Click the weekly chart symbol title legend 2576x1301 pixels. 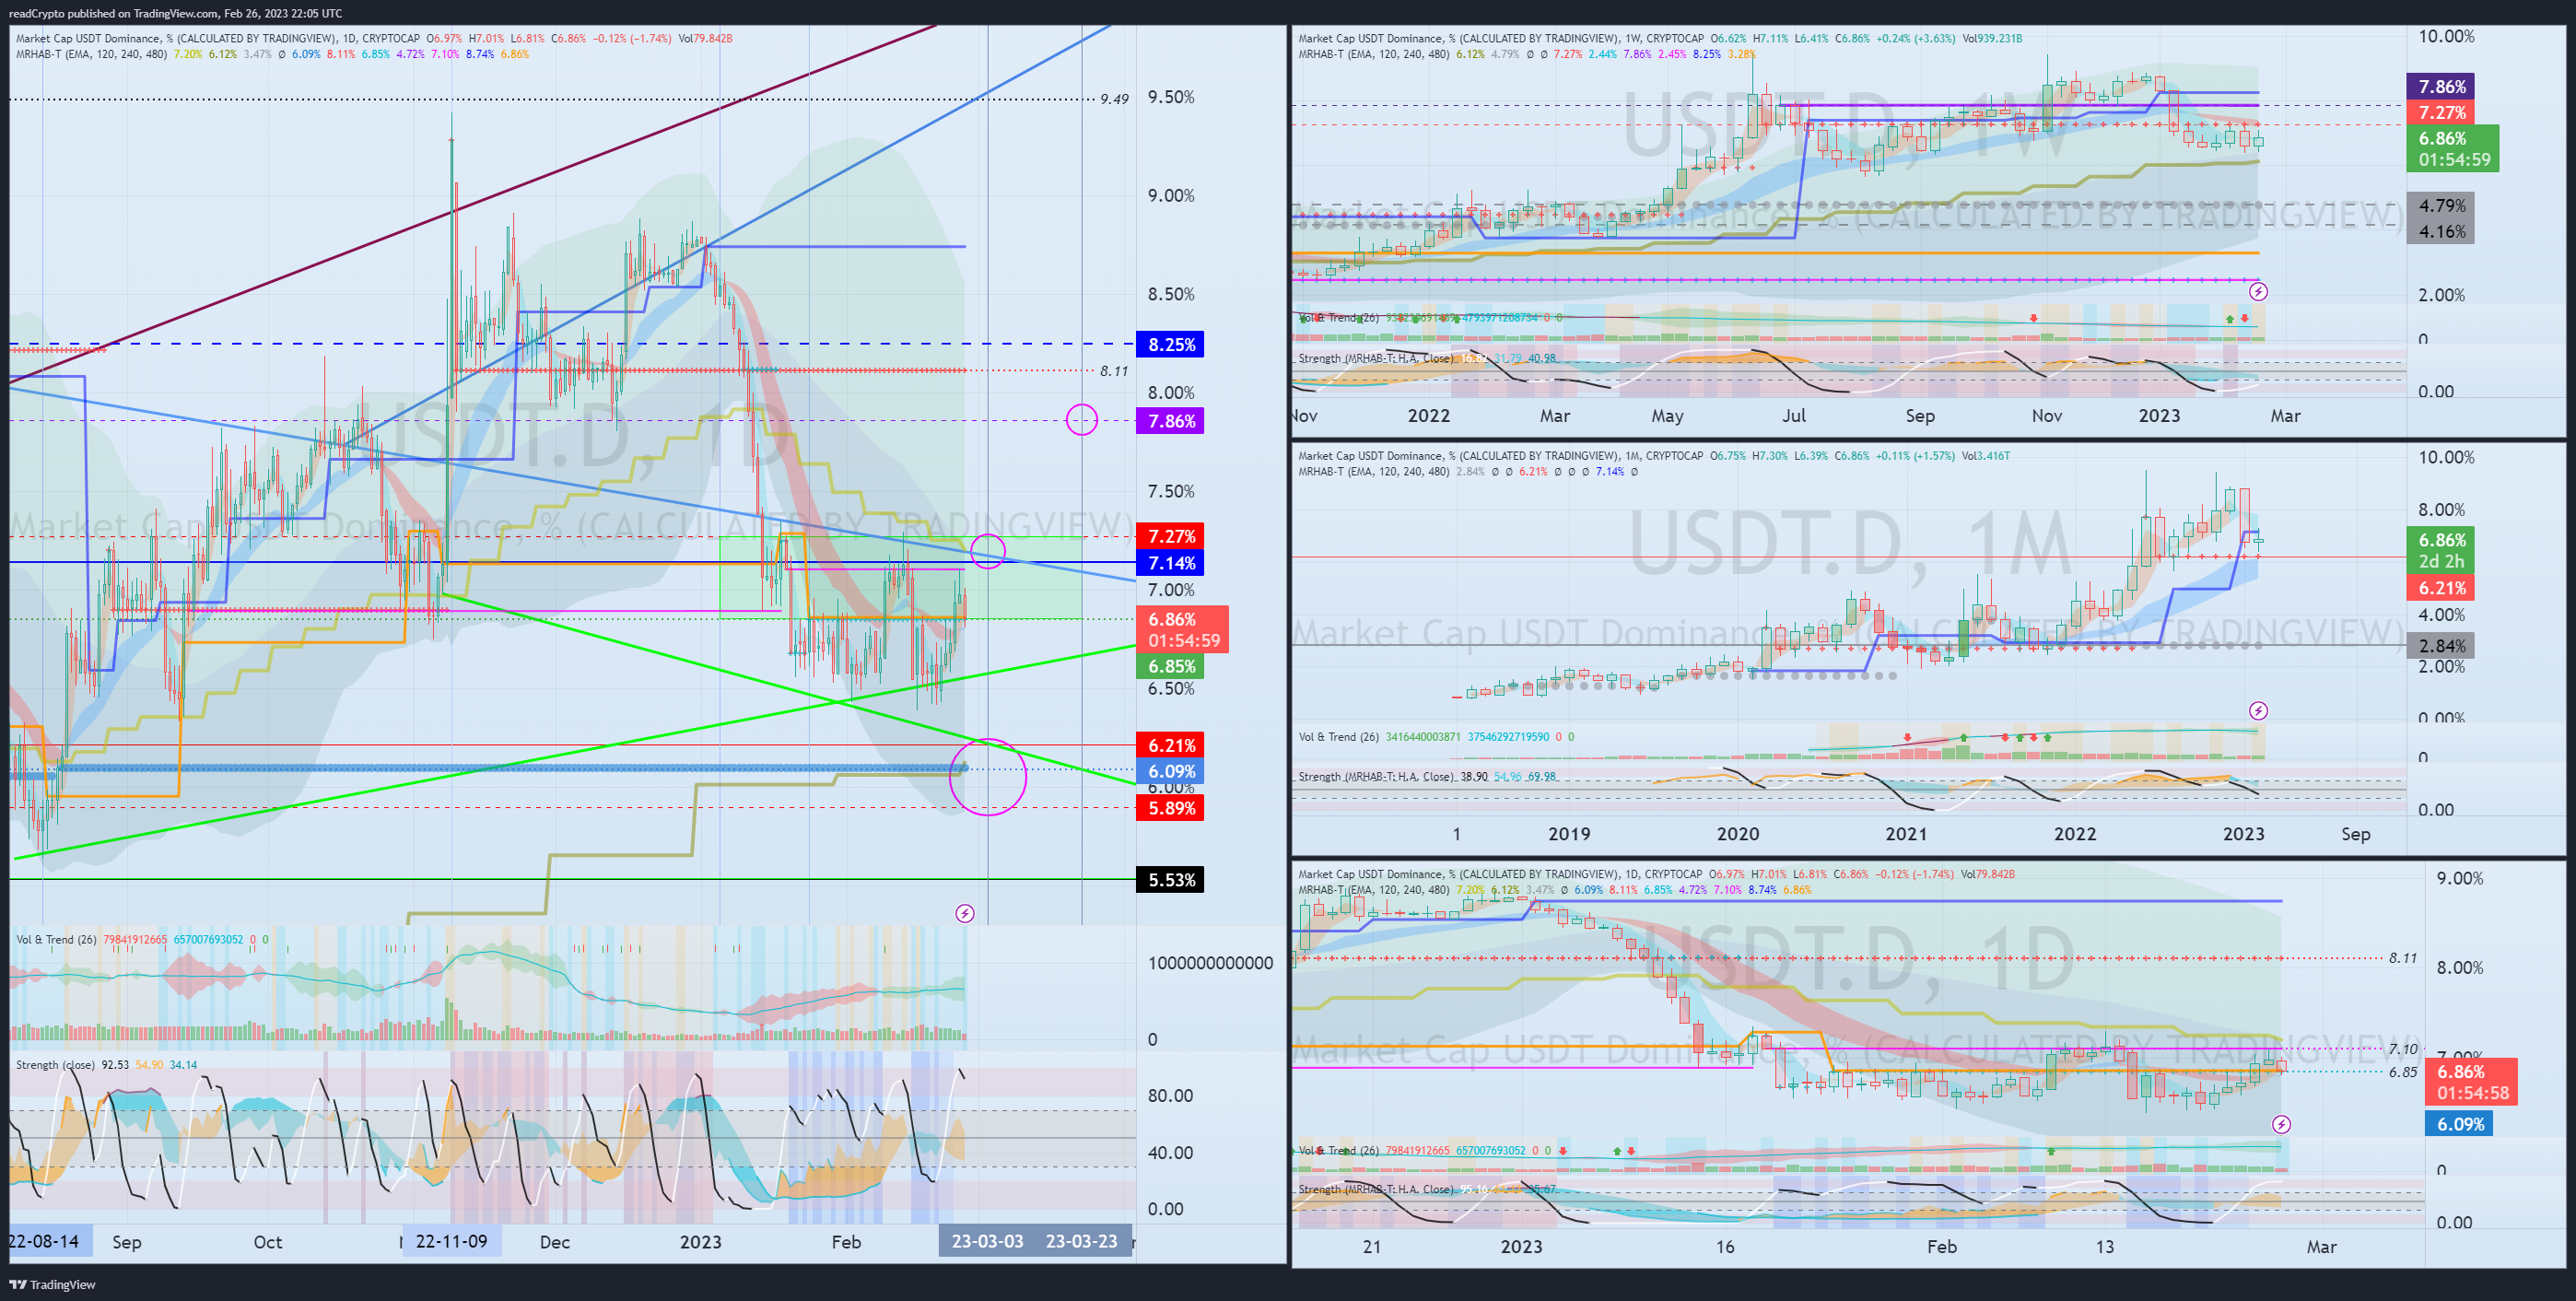(1660, 38)
